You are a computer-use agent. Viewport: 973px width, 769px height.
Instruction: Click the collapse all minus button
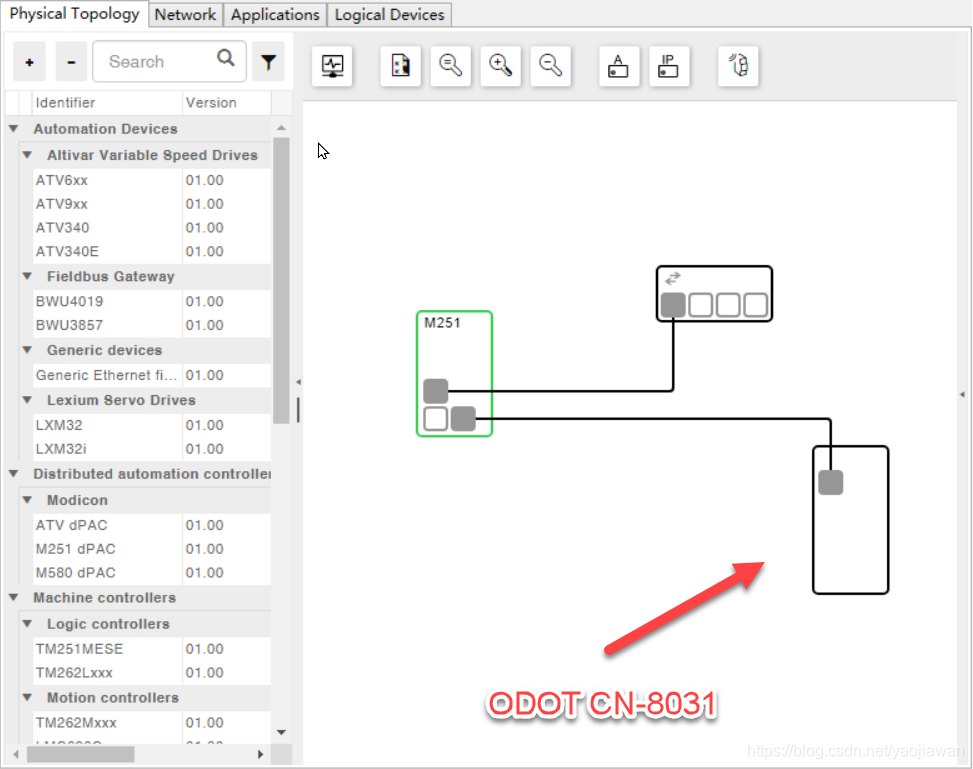coord(71,61)
